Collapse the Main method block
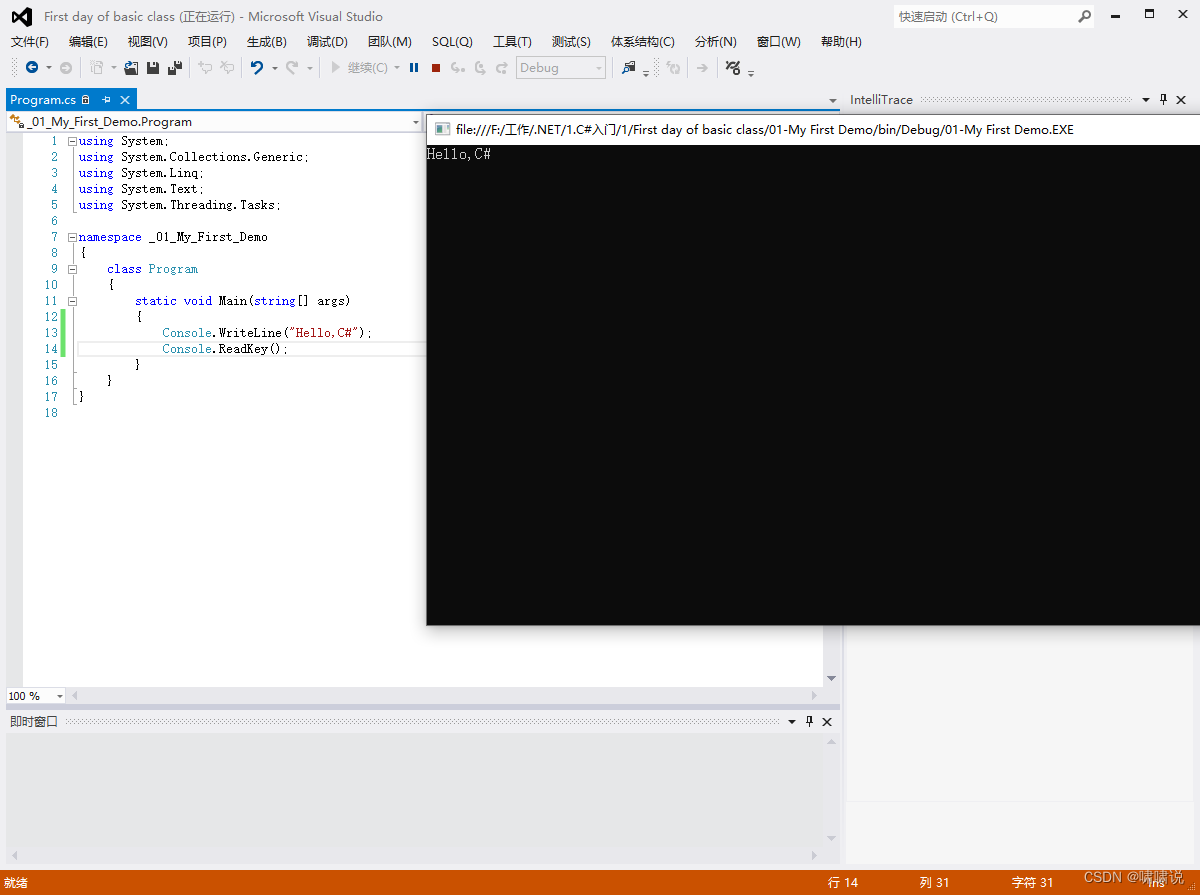The width and height of the screenshot is (1200, 895). coord(72,301)
